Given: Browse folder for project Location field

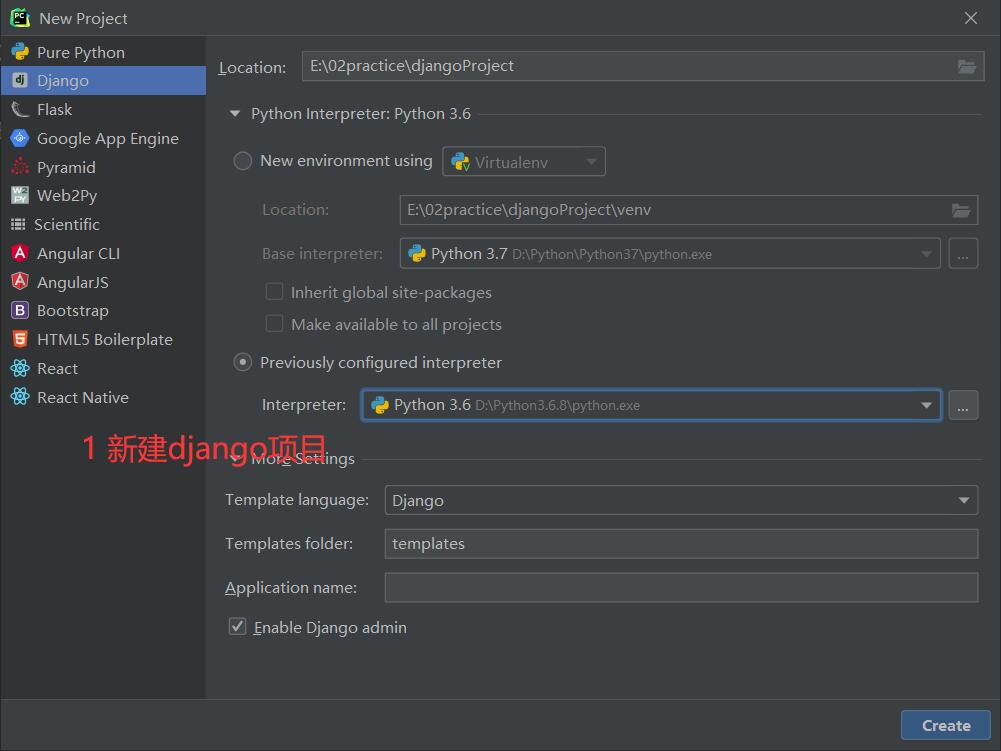Looking at the screenshot, I should [967, 66].
